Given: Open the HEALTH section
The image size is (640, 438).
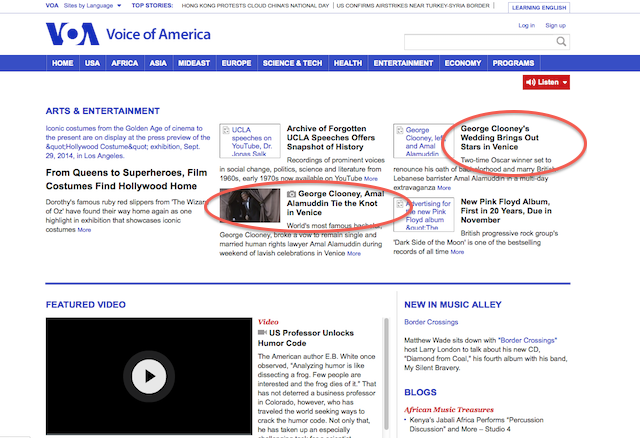Looking at the screenshot, I should (x=348, y=63).
